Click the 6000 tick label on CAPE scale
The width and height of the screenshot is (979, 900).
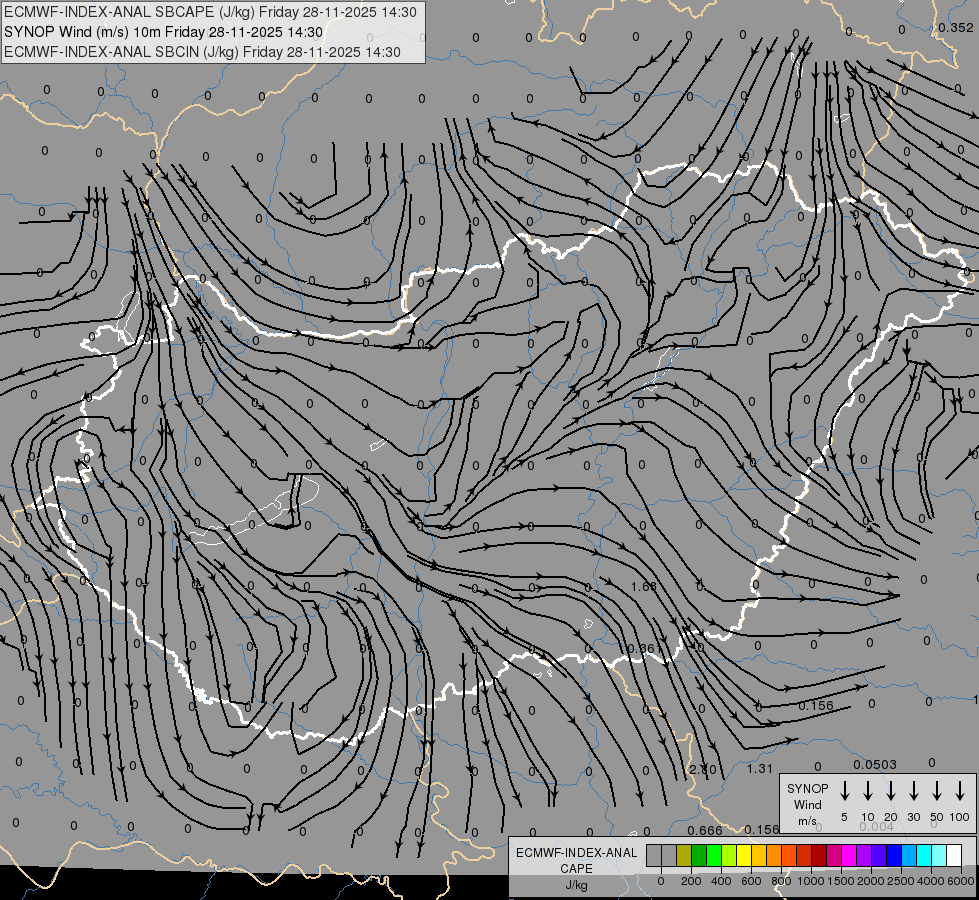pos(961,881)
